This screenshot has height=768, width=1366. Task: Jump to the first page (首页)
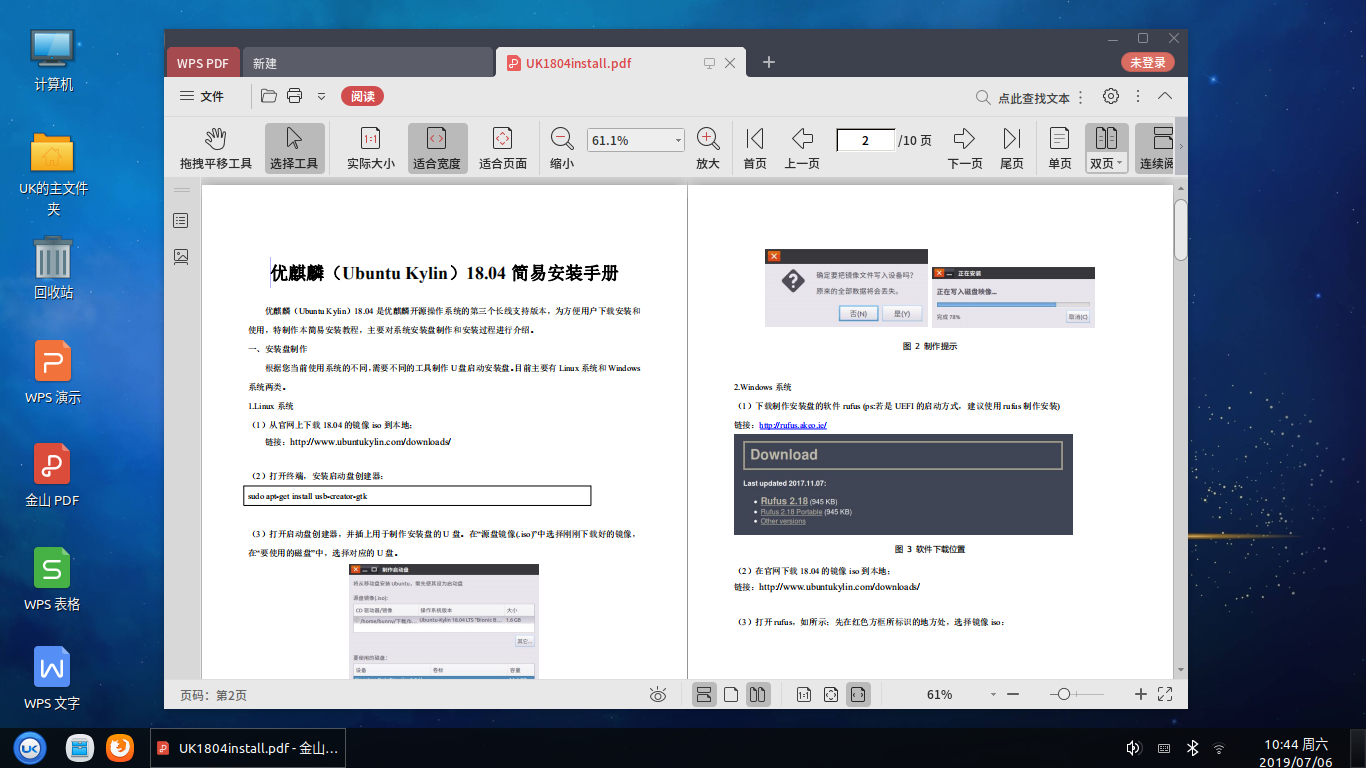click(x=753, y=147)
